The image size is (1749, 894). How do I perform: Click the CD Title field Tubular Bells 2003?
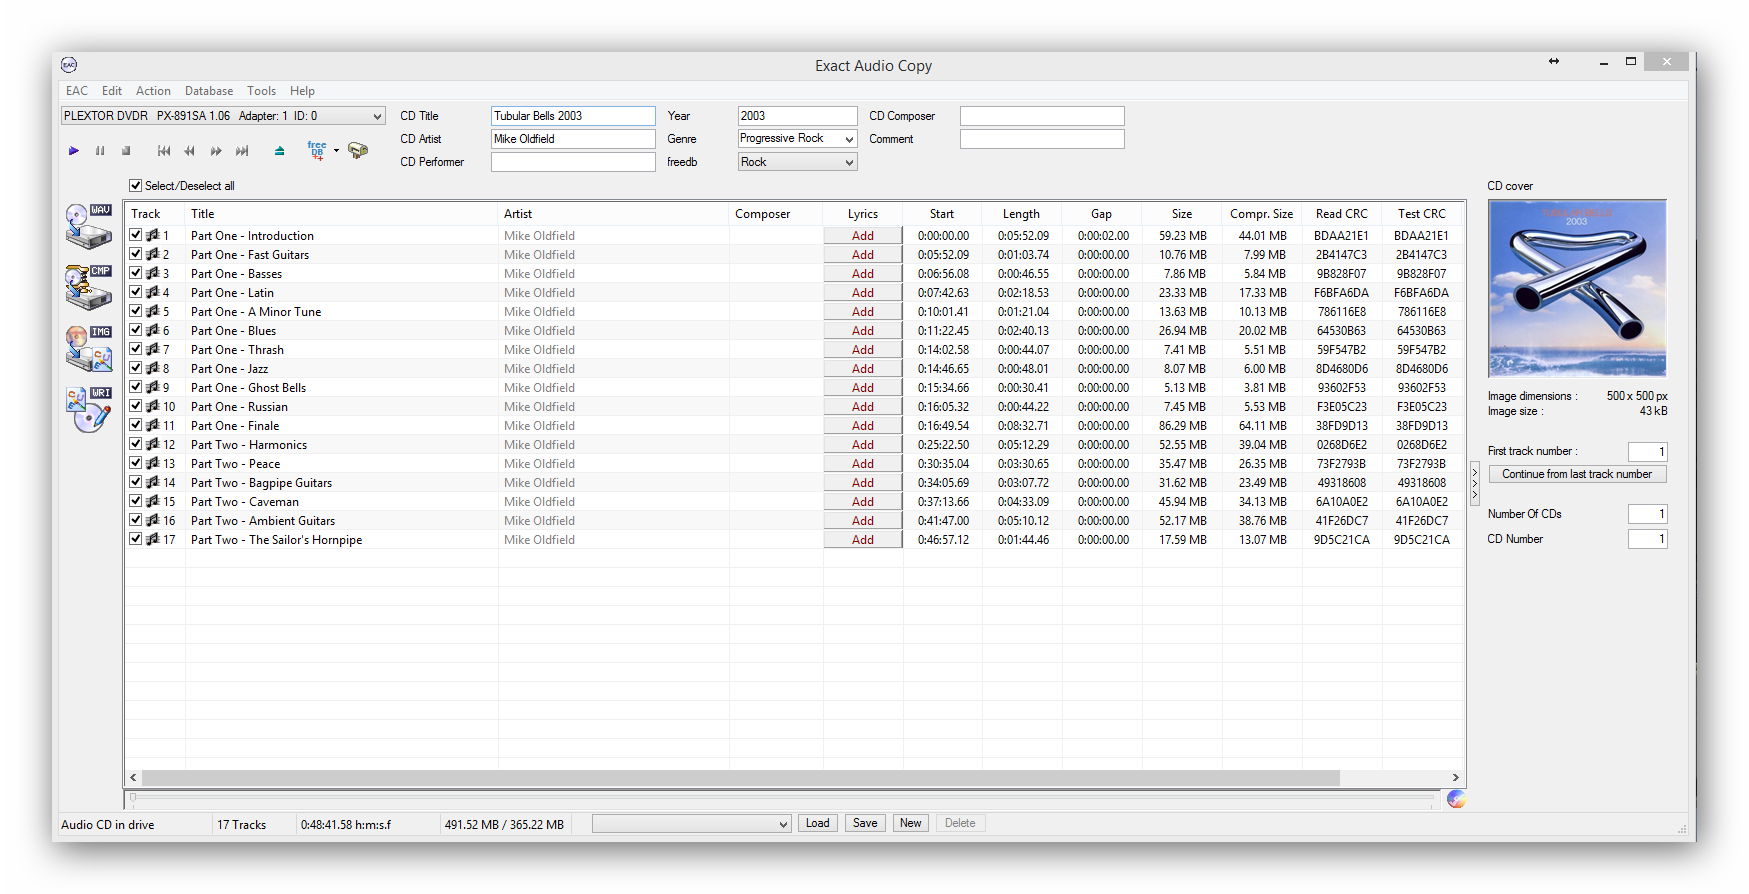tap(572, 116)
